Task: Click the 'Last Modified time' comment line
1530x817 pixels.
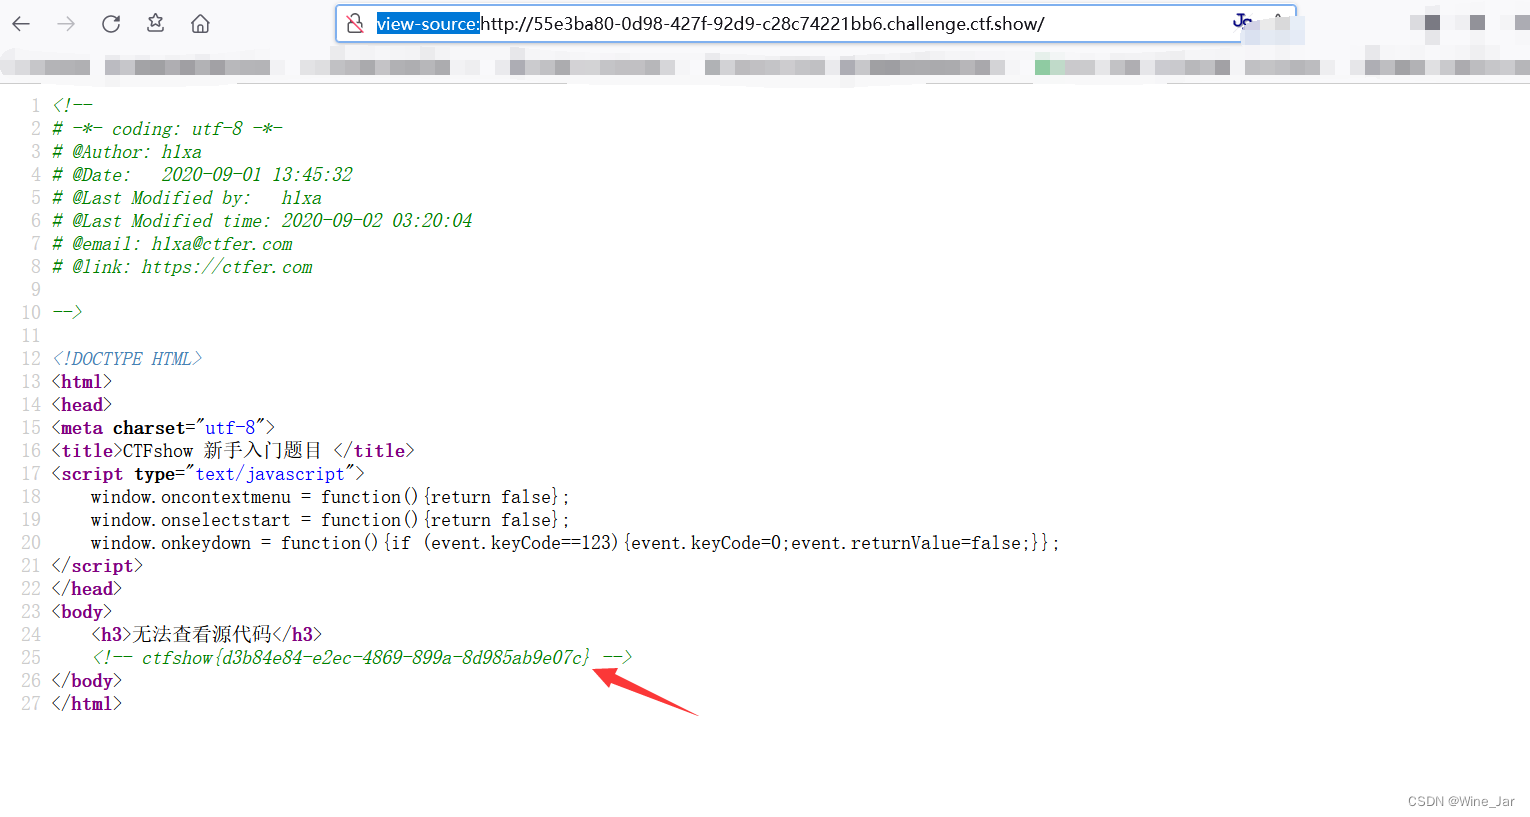Action: tap(262, 221)
